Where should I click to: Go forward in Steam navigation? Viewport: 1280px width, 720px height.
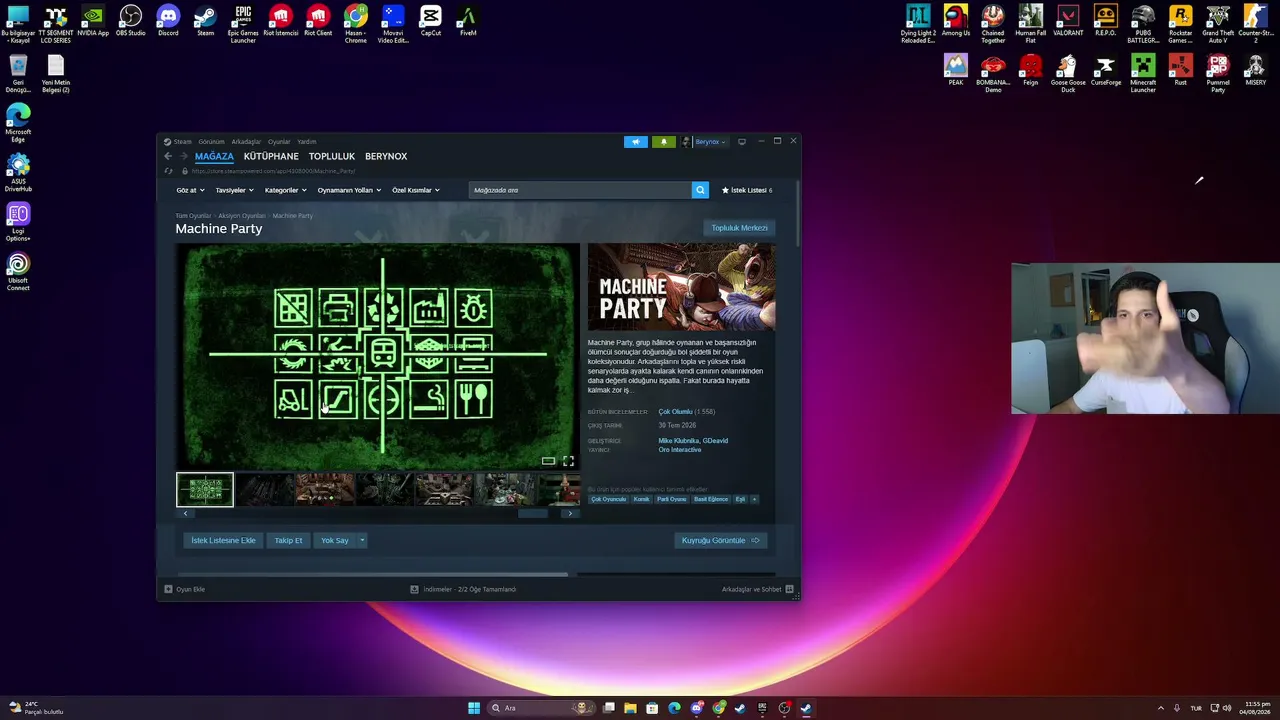point(183,157)
